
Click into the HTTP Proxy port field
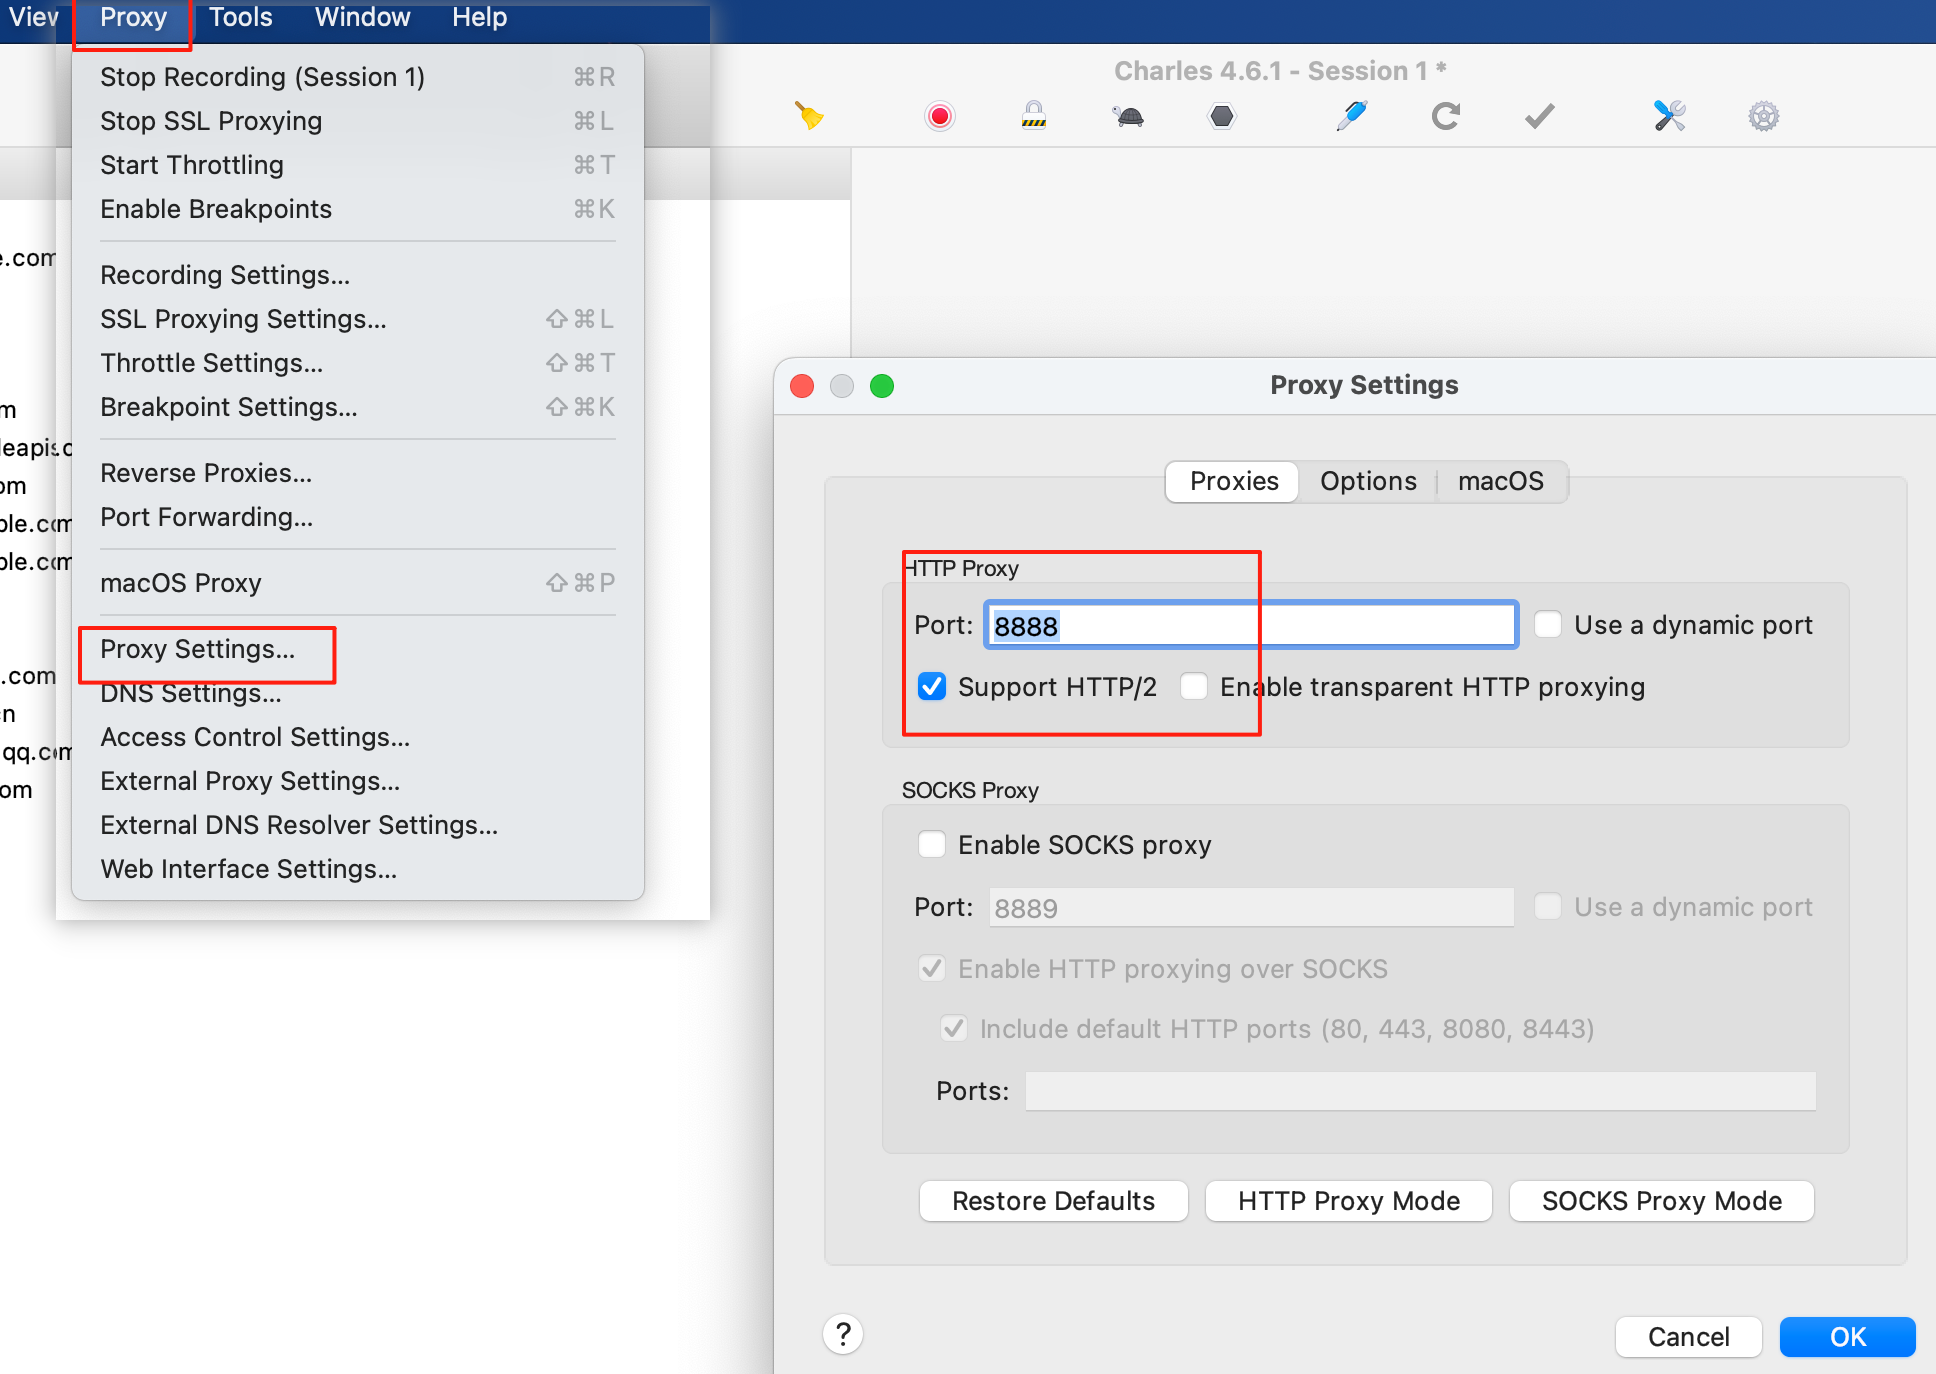coord(1250,626)
